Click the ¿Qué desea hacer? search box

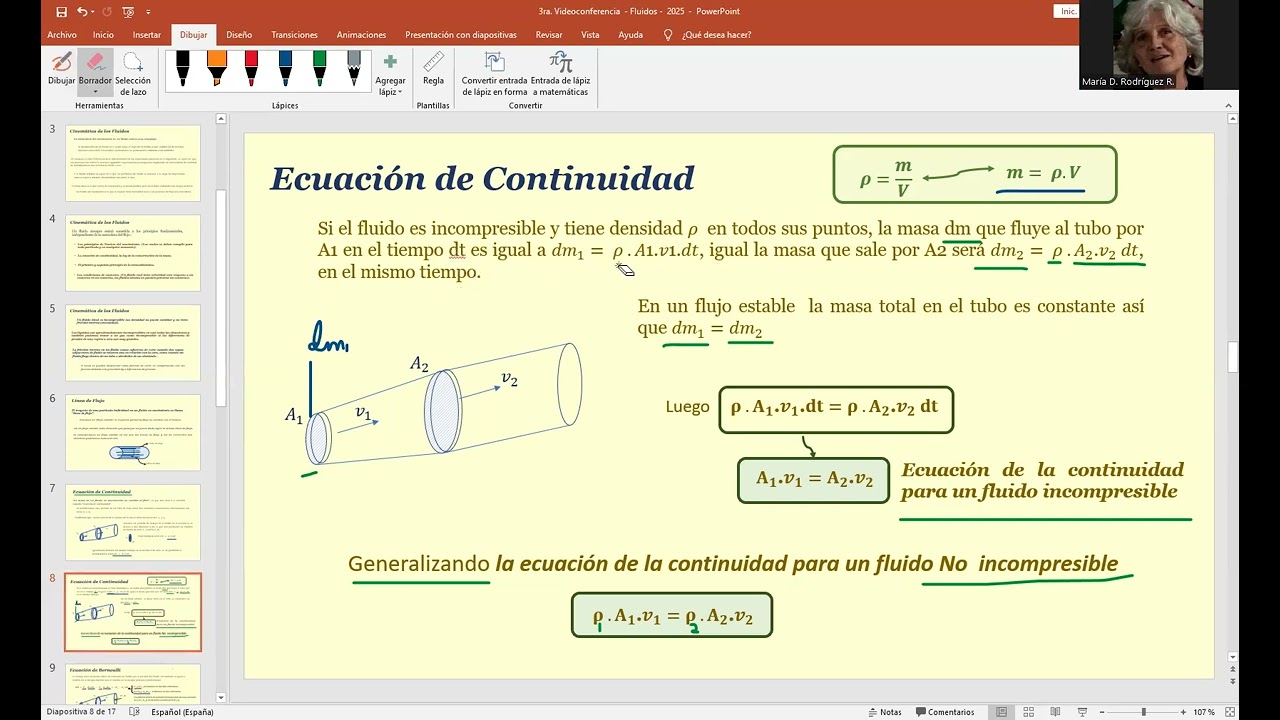coord(716,35)
